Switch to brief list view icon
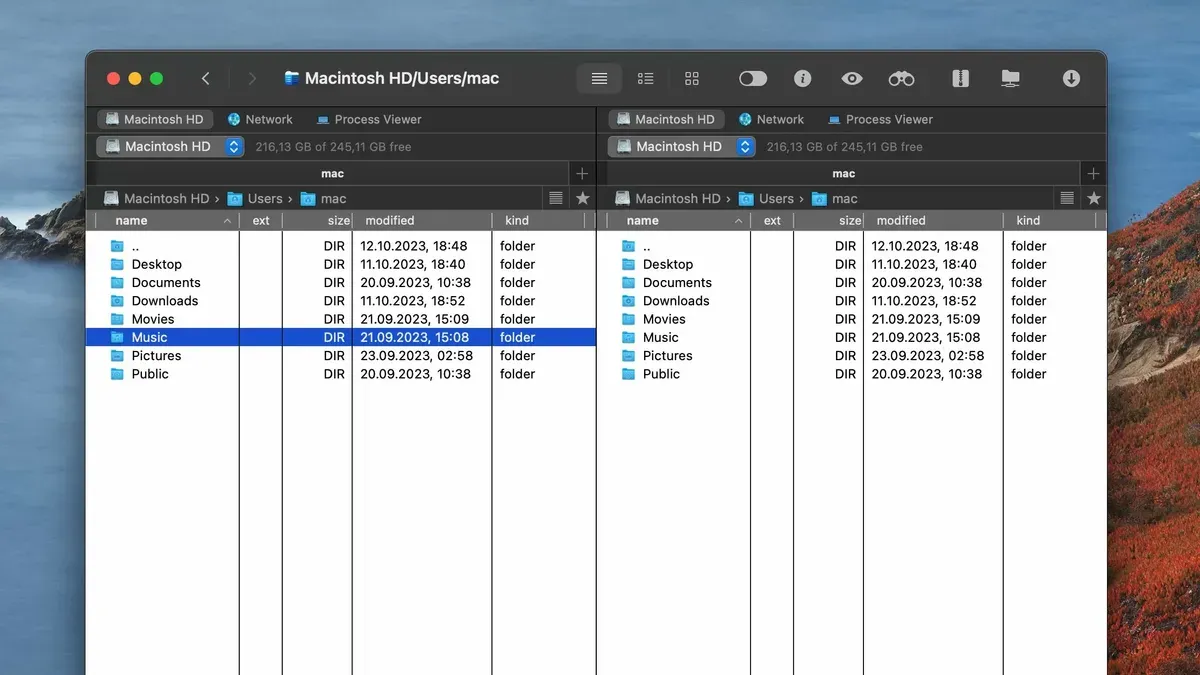 (646, 78)
